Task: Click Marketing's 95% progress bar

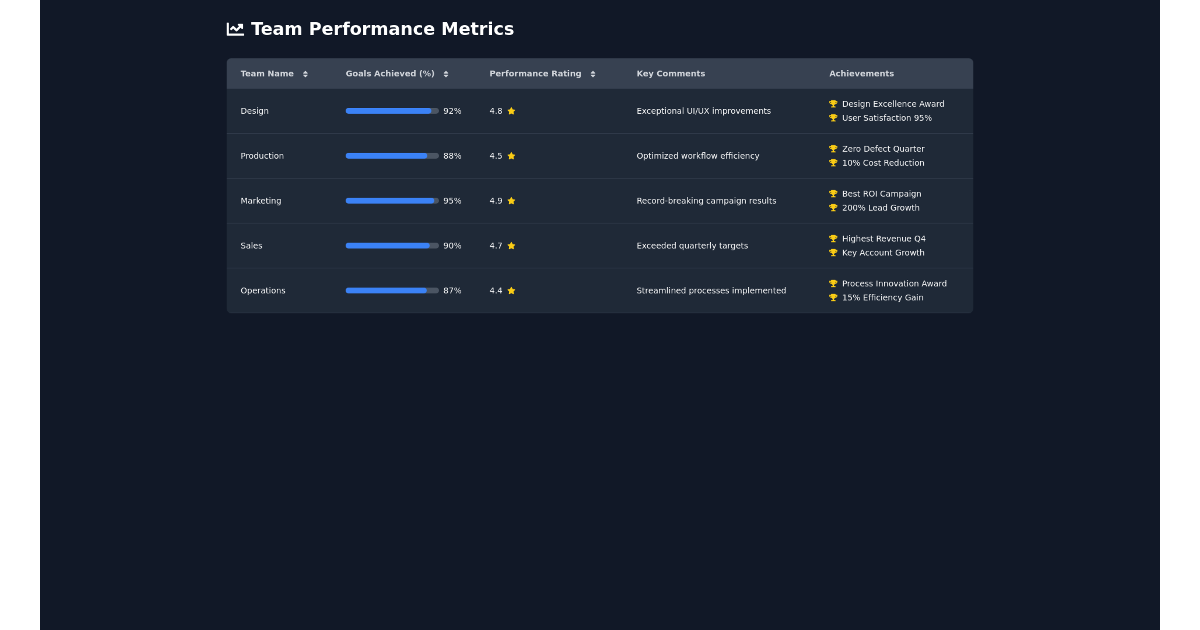Action: [389, 201]
